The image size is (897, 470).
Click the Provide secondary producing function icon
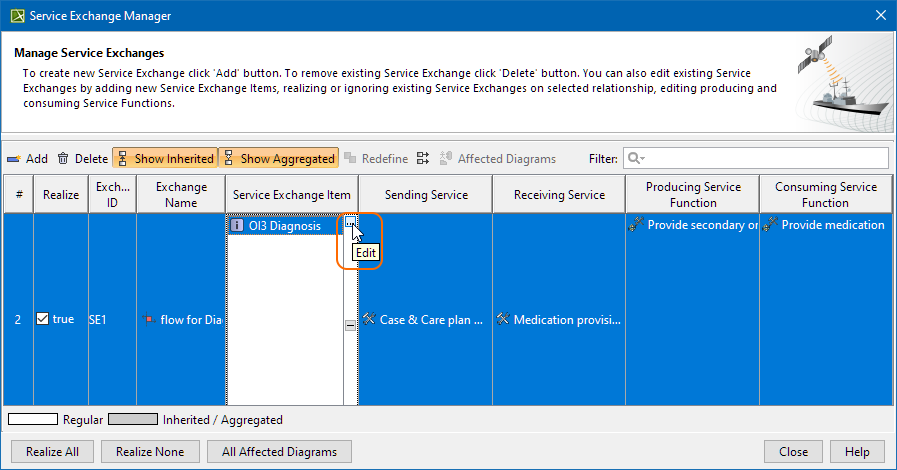click(x=635, y=226)
